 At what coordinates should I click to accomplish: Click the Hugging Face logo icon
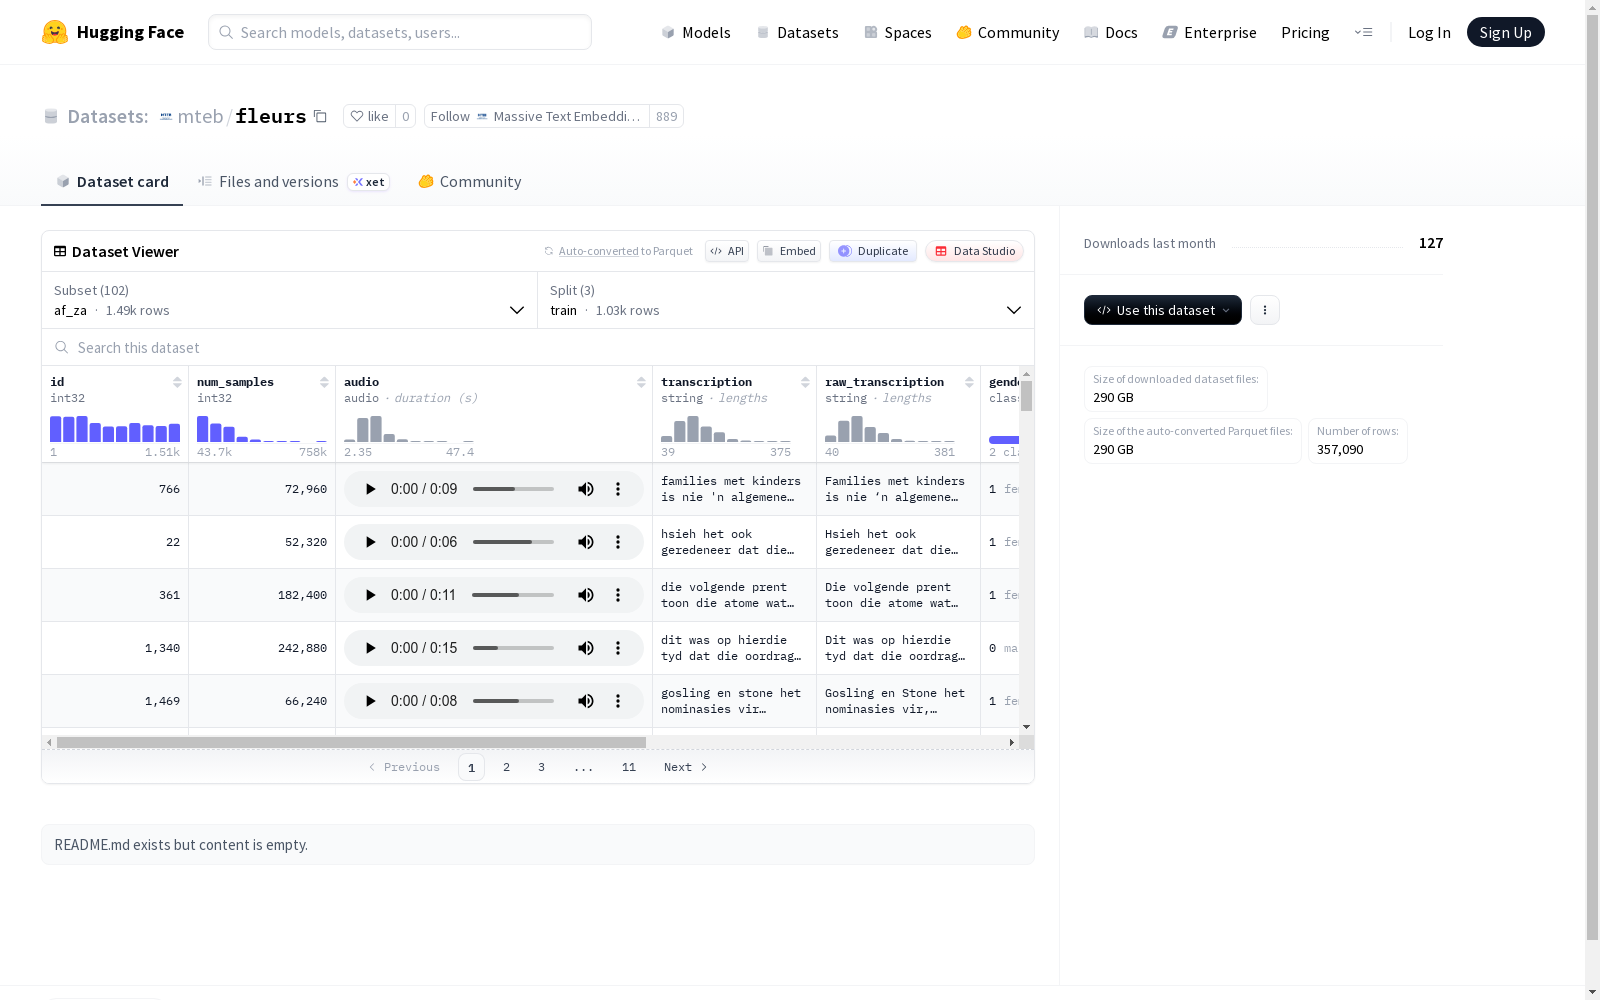55,32
